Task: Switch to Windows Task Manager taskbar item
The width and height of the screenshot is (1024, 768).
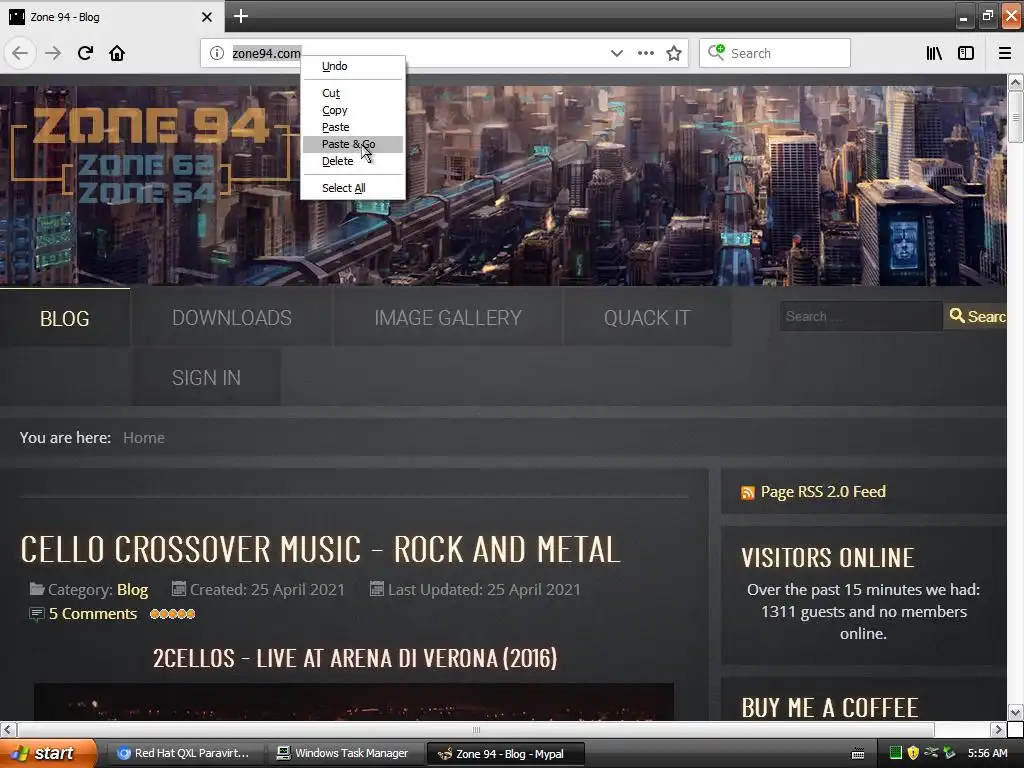Action: coord(344,753)
